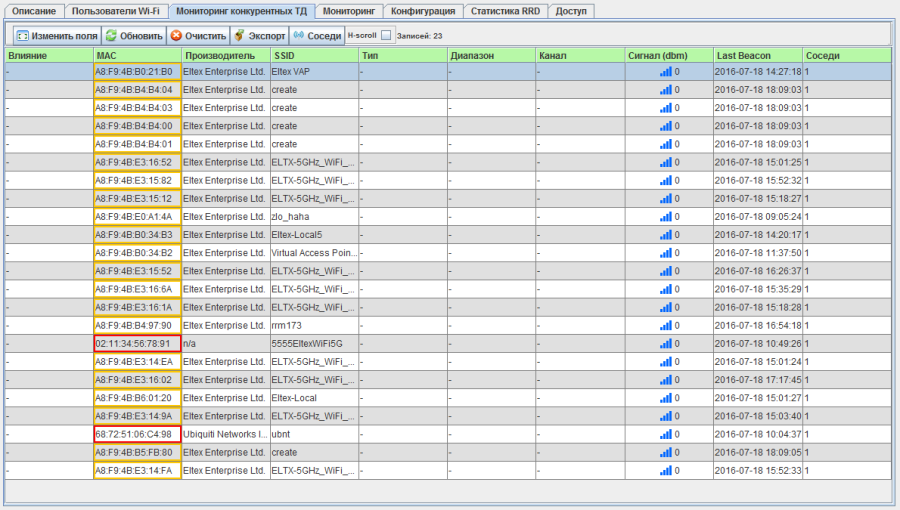Sort by the Соседи column header

[x=847, y=56]
